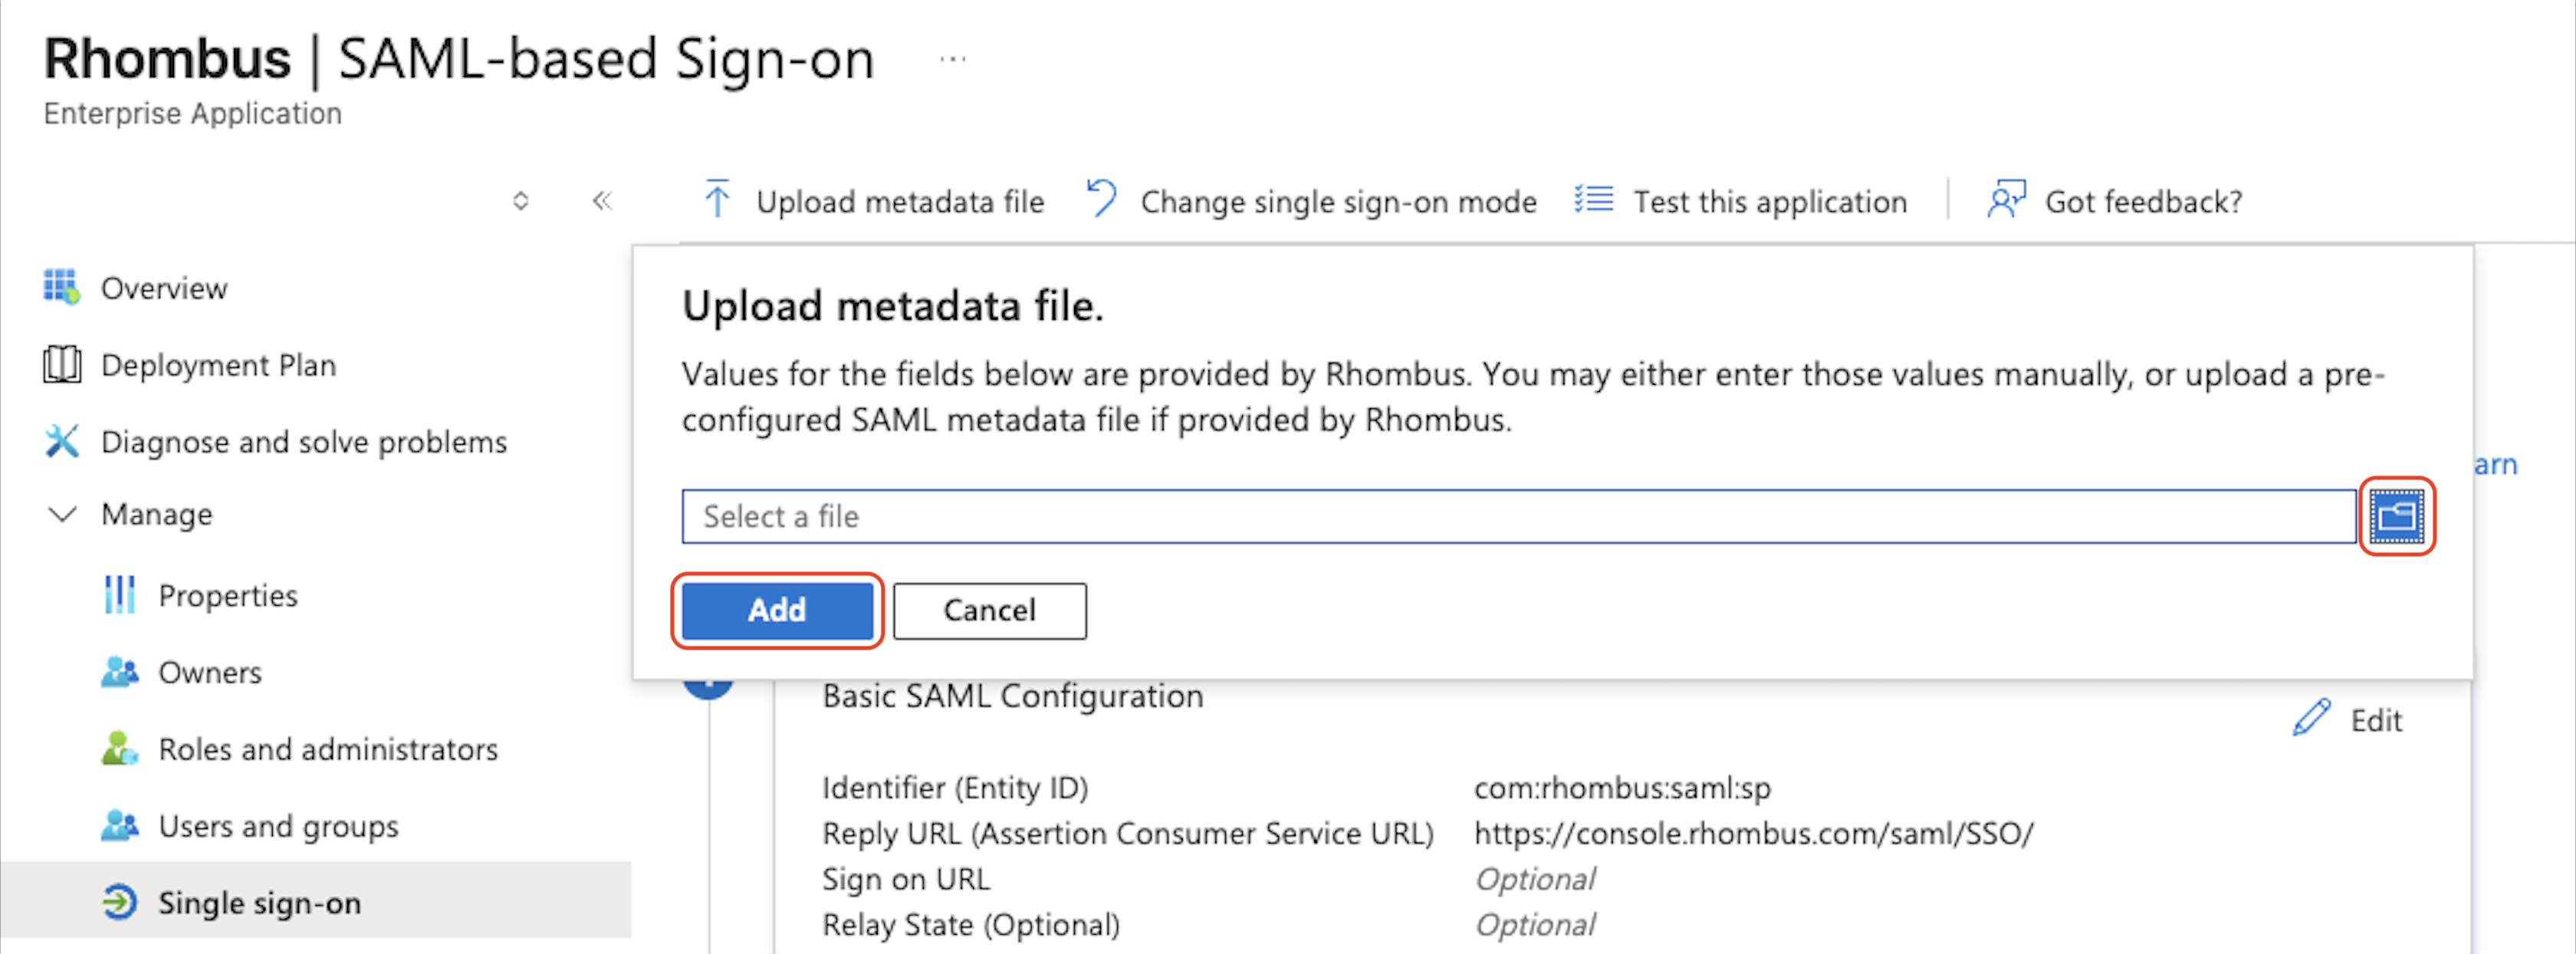Click the up-down sort arrows above sidebar
The height and width of the screenshot is (954, 2576).
click(520, 201)
